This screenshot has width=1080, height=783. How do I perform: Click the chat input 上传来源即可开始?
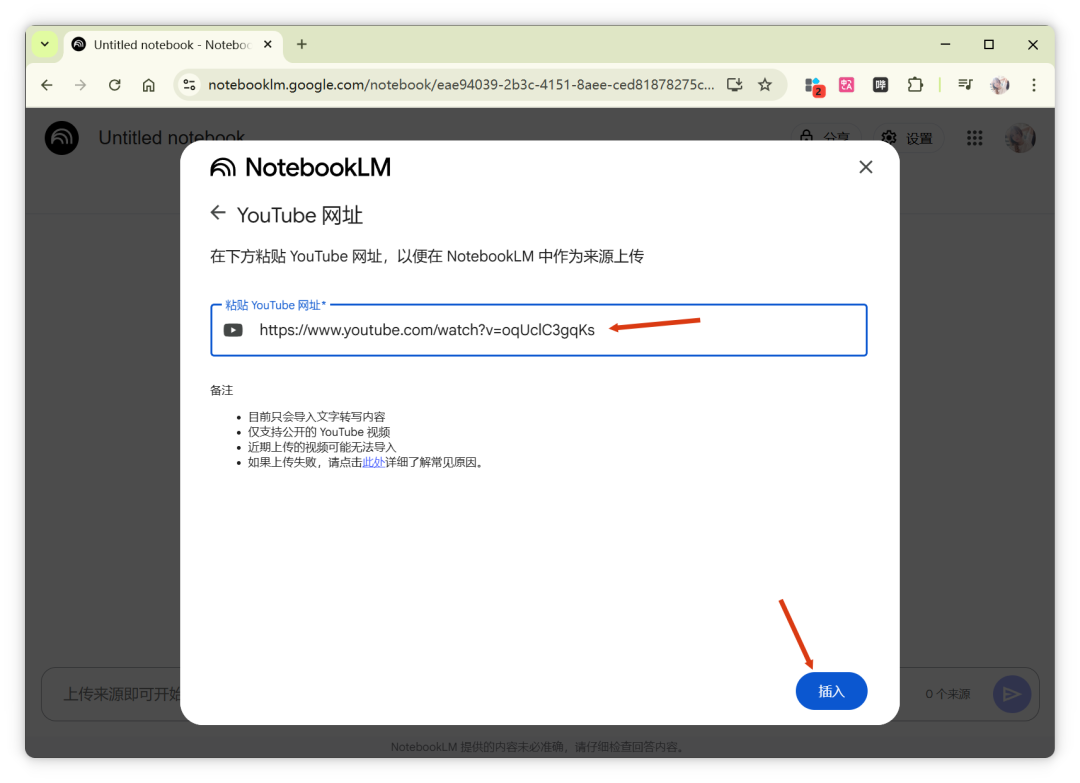(121, 694)
